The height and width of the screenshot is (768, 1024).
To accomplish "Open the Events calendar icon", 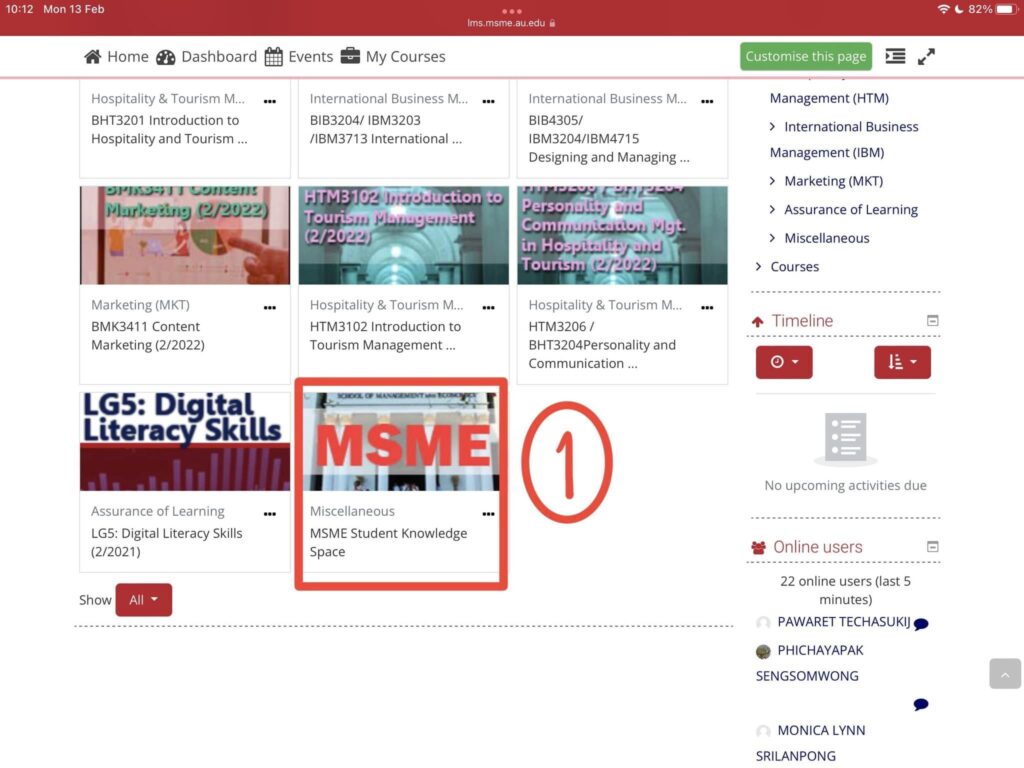I will click(275, 56).
